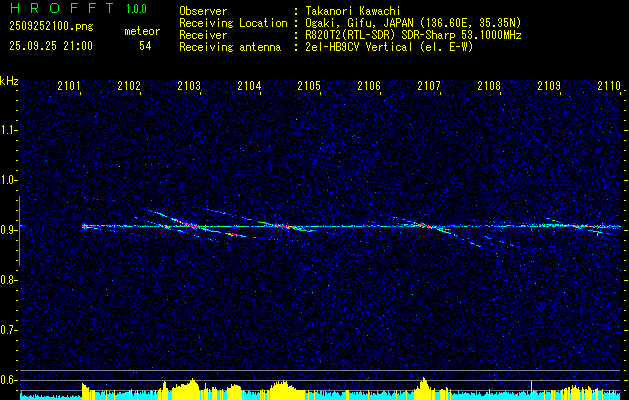Click the 1.1 kHz axis label
Screen dimensions: 629x400
pyautogui.click(x=8, y=130)
